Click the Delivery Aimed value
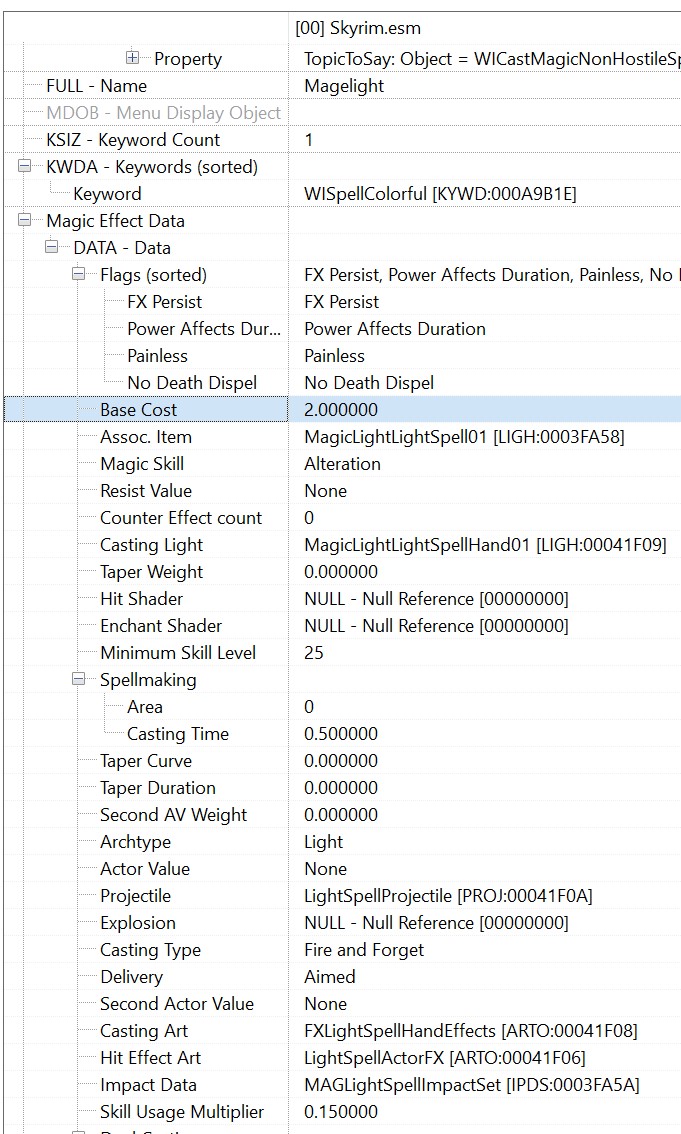681x1134 pixels. coord(330,976)
